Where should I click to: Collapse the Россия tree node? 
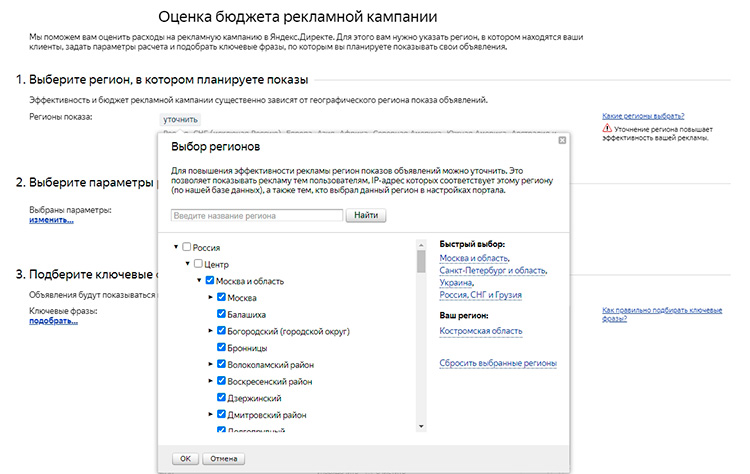pos(176,247)
